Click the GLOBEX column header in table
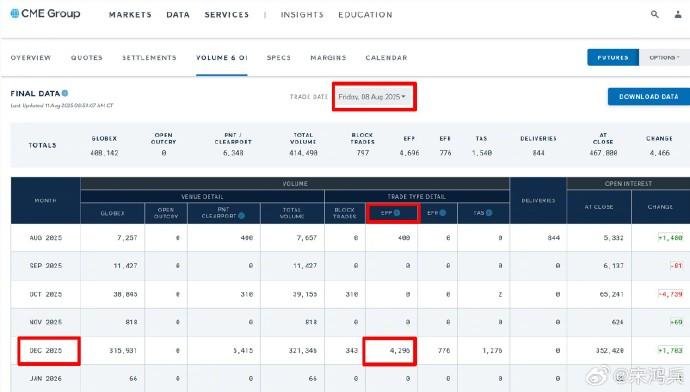 click(x=113, y=213)
